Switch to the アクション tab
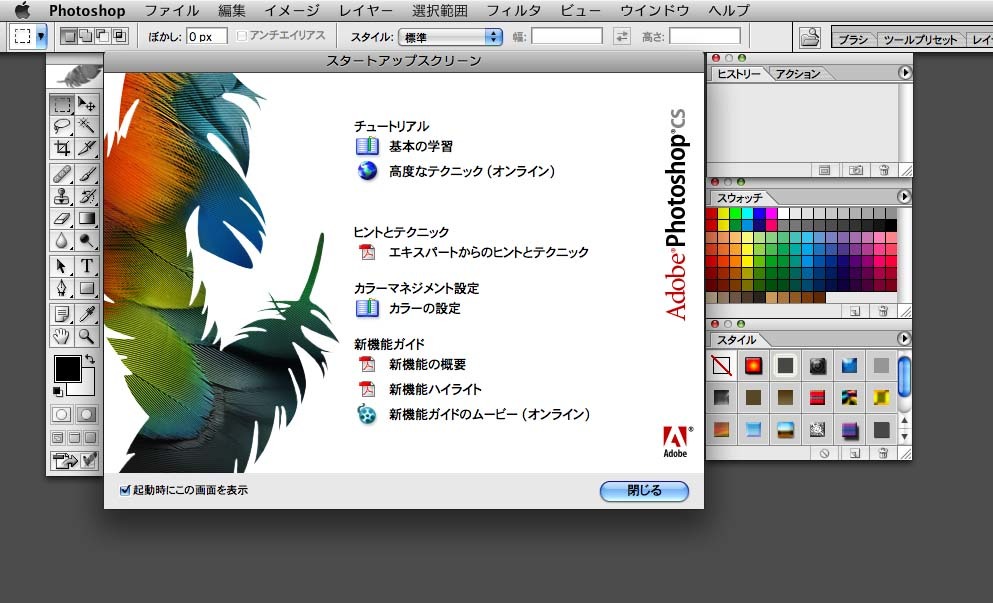Screen dimensions: 993x603 (x=797, y=74)
